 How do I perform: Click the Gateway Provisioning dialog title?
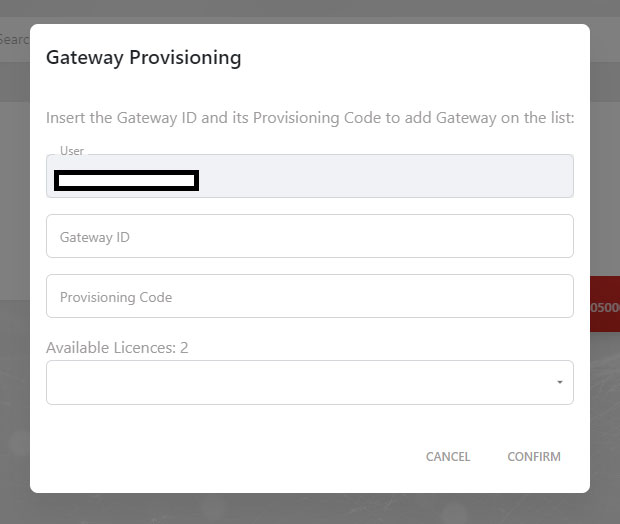click(x=144, y=57)
